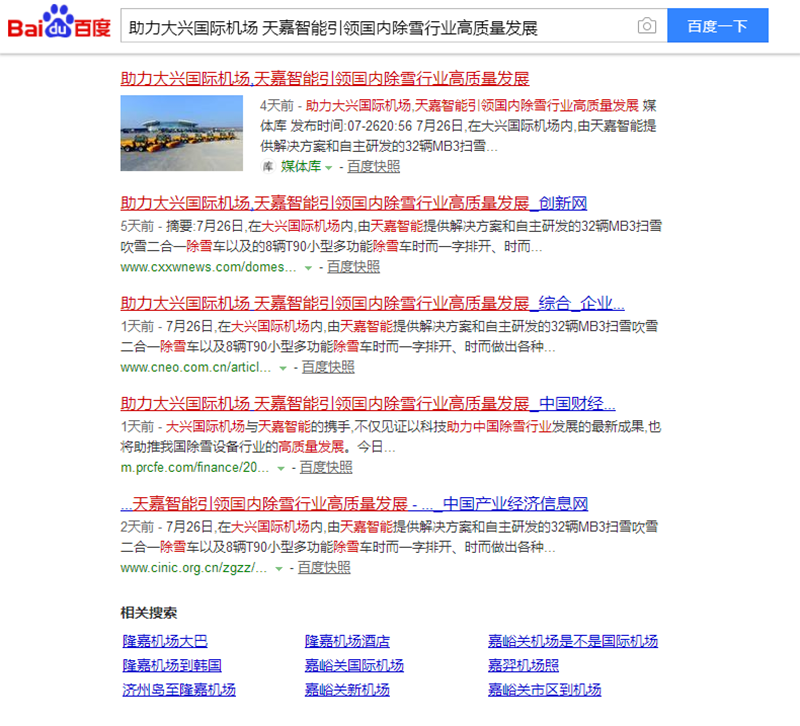Open 百度快照 for the cneo.com.cn result
The height and width of the screenshot is (726, 800).
328,367
